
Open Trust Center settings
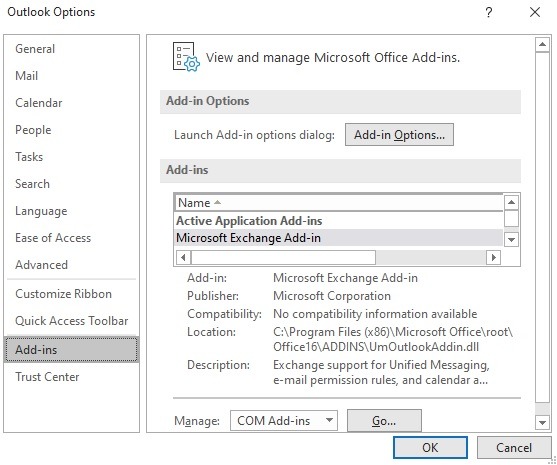point(47,377)
